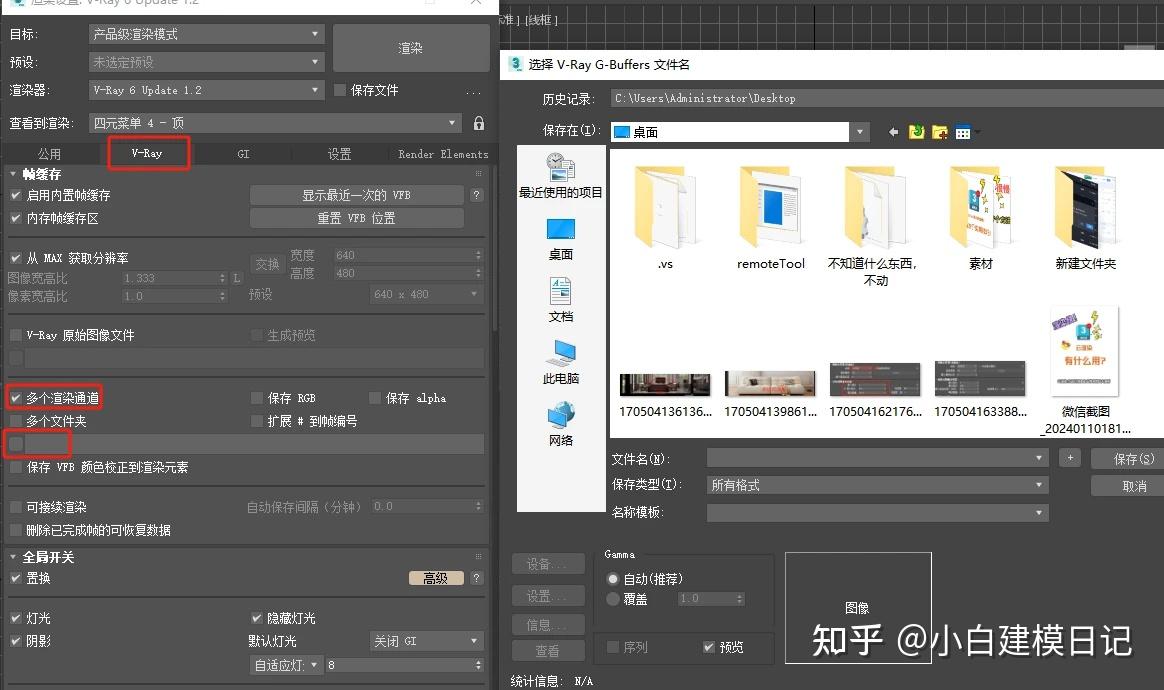This screenshot has width=1164, height=690.
Task: Toggle the 隐藏灯光 checkbox
Action: (258, 618)
